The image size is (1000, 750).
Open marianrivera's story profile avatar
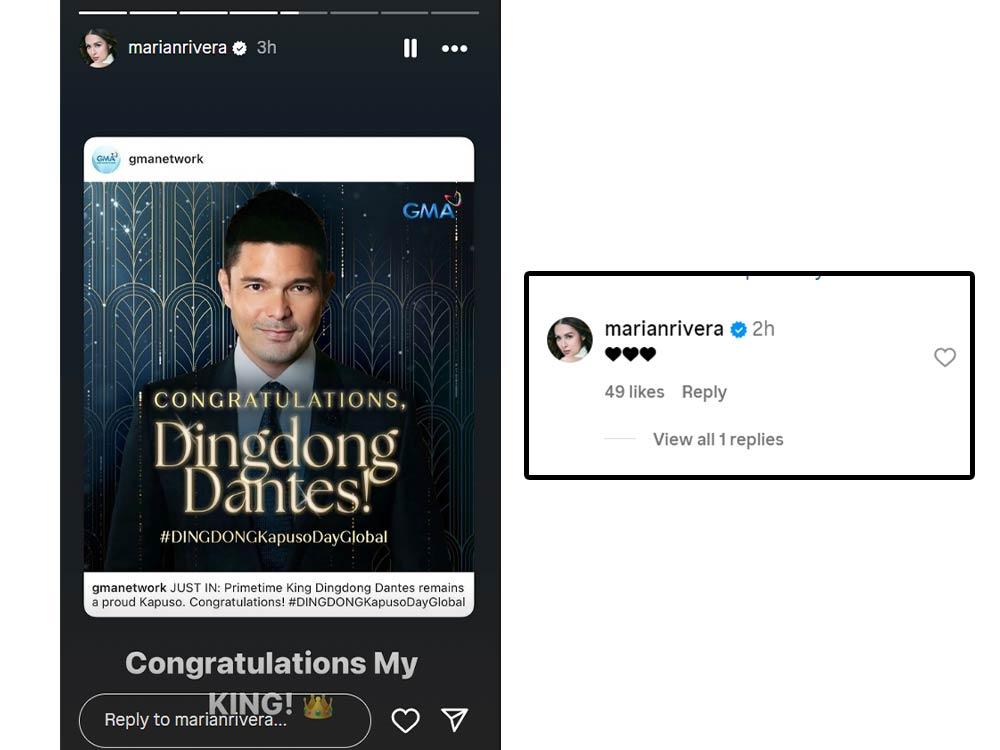pos(99,48)
